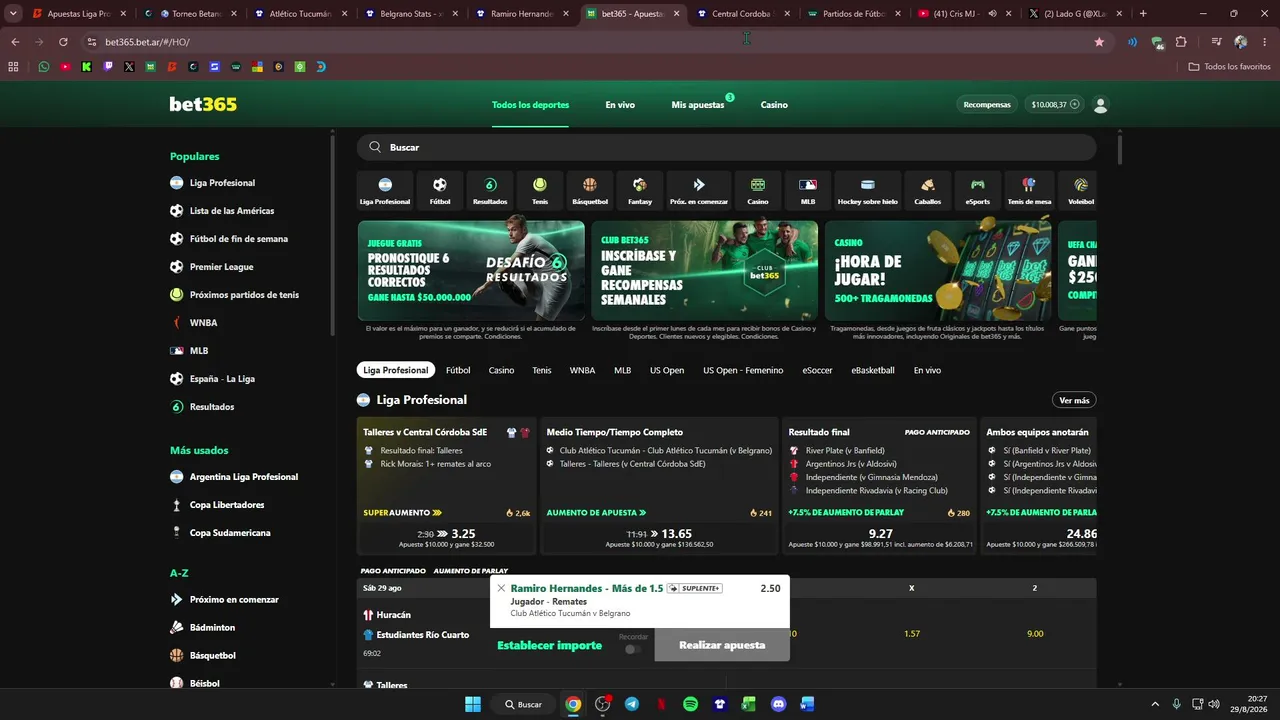Click Establecer importe in bet slip

click(550, 646)
